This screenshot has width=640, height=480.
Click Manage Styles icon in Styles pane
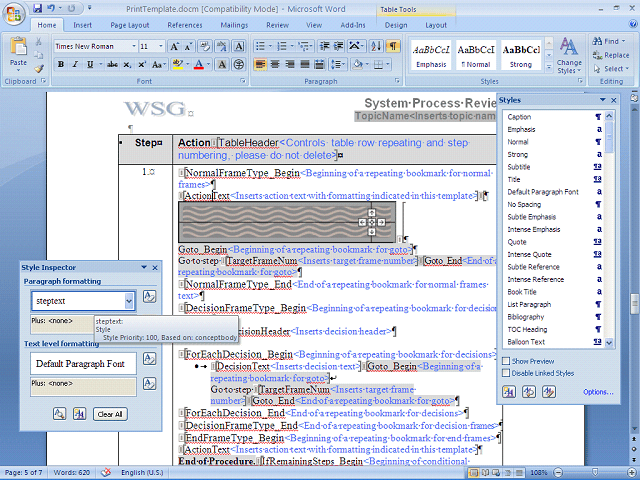tap(548, 392)
